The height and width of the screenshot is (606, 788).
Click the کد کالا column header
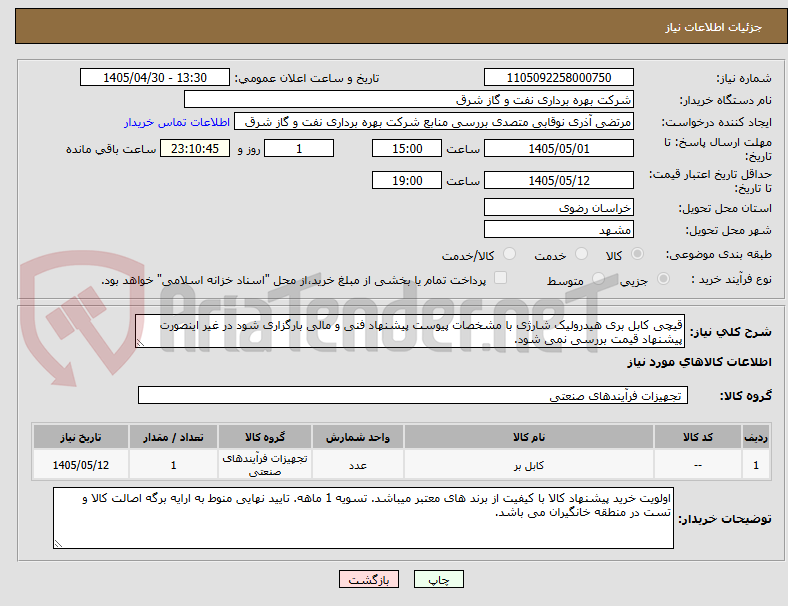pos(698,437)
